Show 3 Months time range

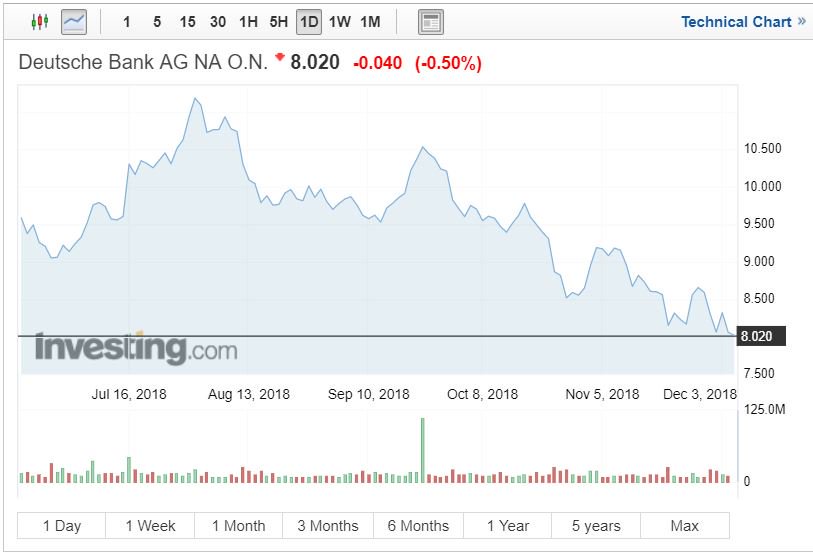328,526
